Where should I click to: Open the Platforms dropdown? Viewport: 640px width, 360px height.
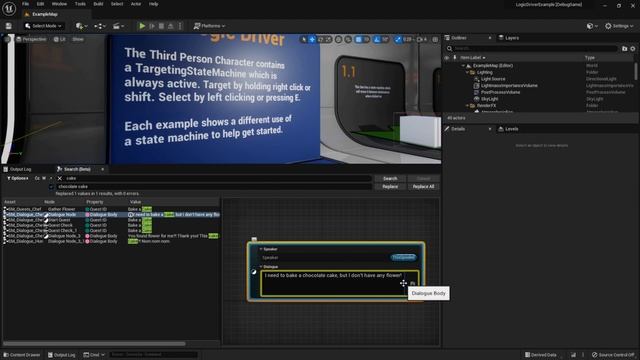pos(209,26)
